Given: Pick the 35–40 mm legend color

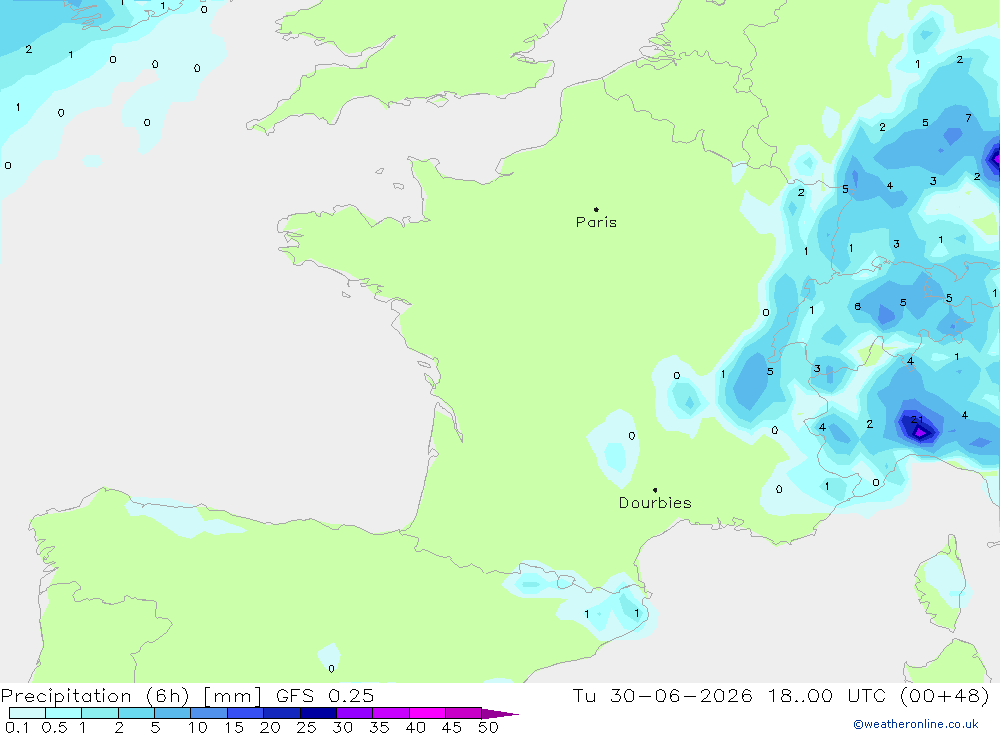Looking at the screenshot, I should coord(390,713).
